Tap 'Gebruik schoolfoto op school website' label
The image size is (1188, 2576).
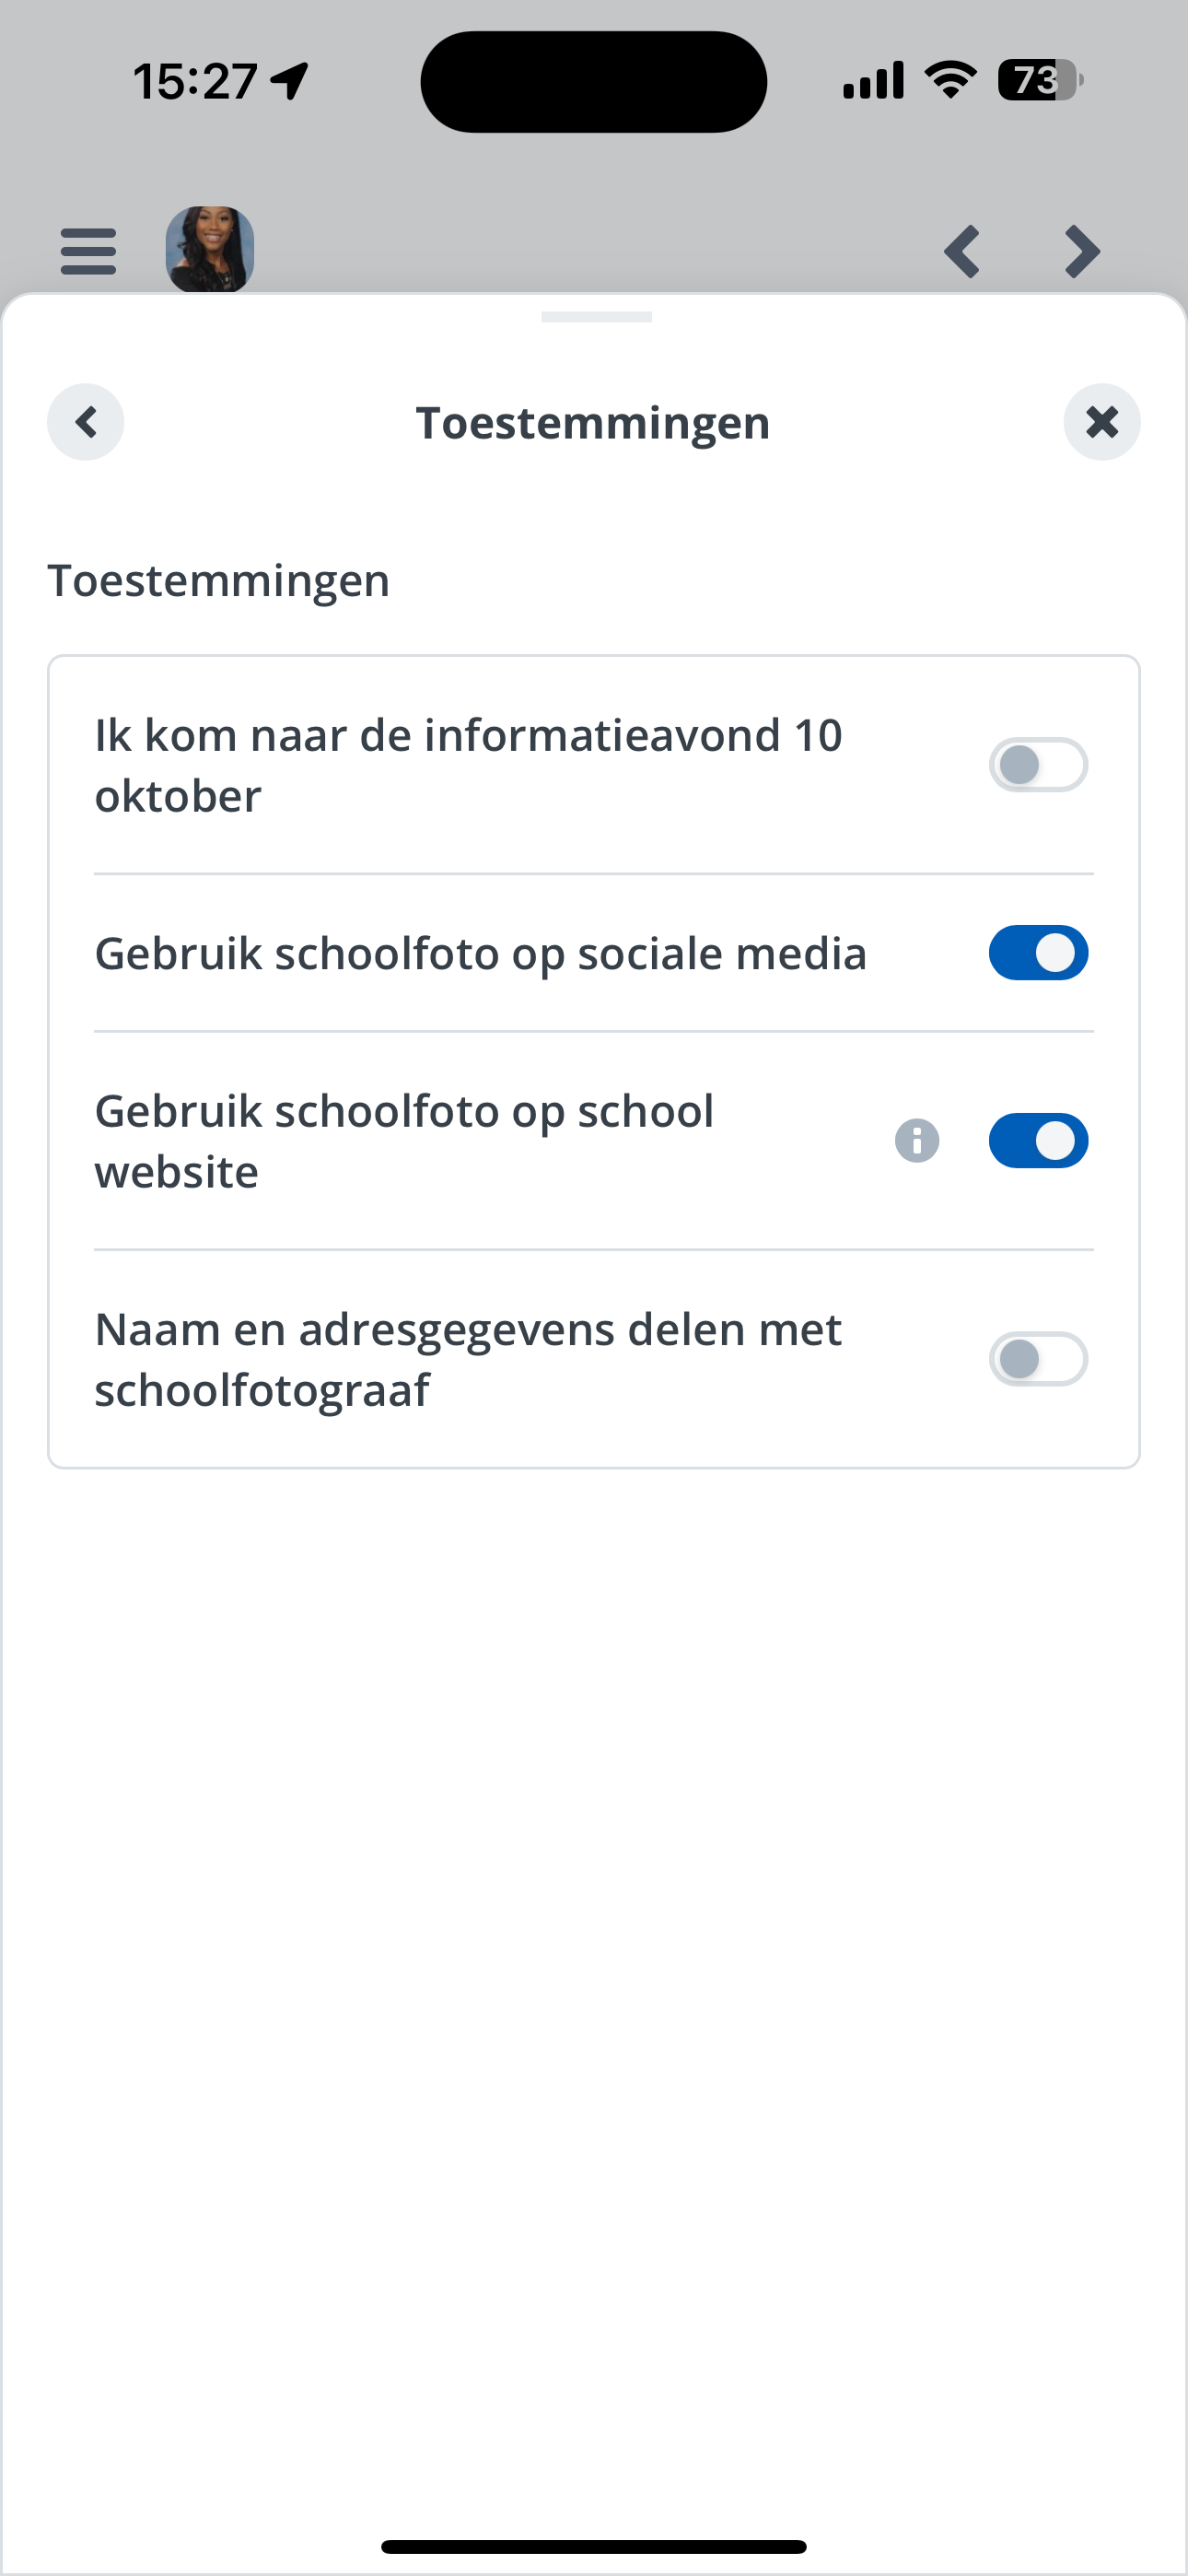pyautogui.click(x=404, y=1141)
